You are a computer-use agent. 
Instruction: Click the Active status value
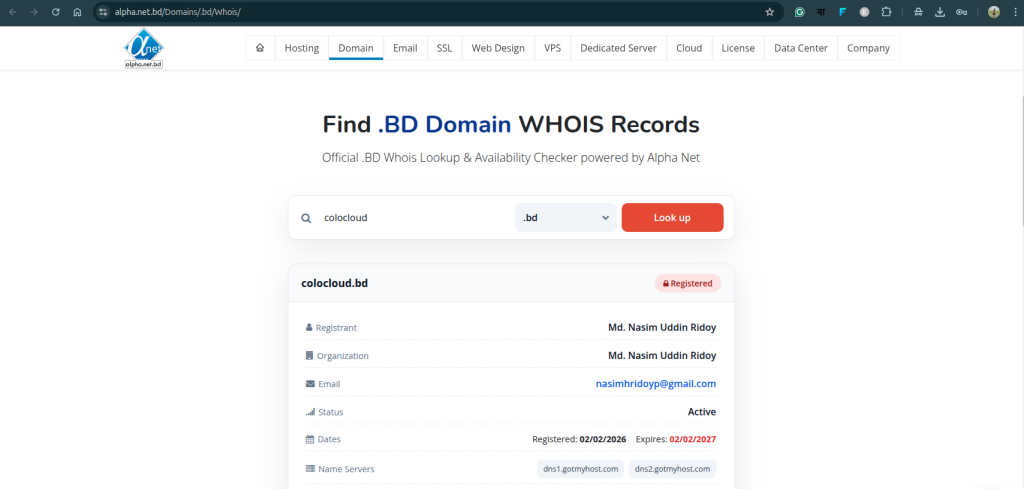[x=702, y=412]
